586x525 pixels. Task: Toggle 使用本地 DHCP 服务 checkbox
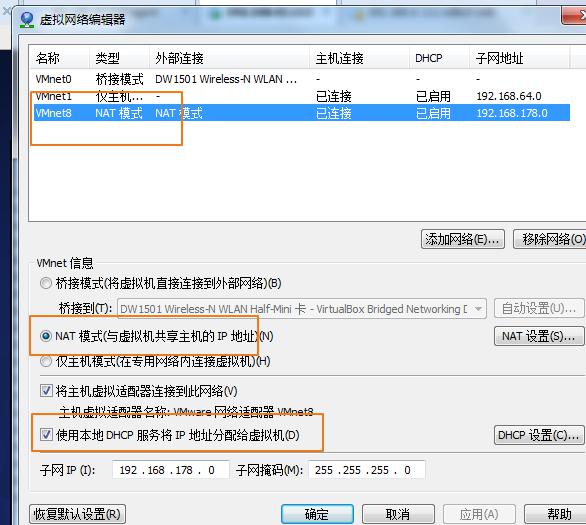pos(46,435)
